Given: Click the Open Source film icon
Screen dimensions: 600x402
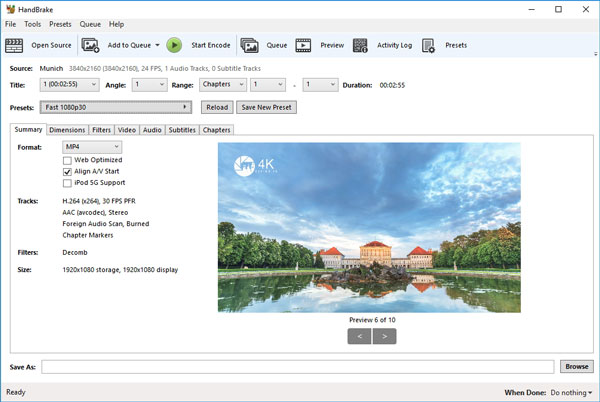Looking at the screenshot, I should tap(14, 45).
